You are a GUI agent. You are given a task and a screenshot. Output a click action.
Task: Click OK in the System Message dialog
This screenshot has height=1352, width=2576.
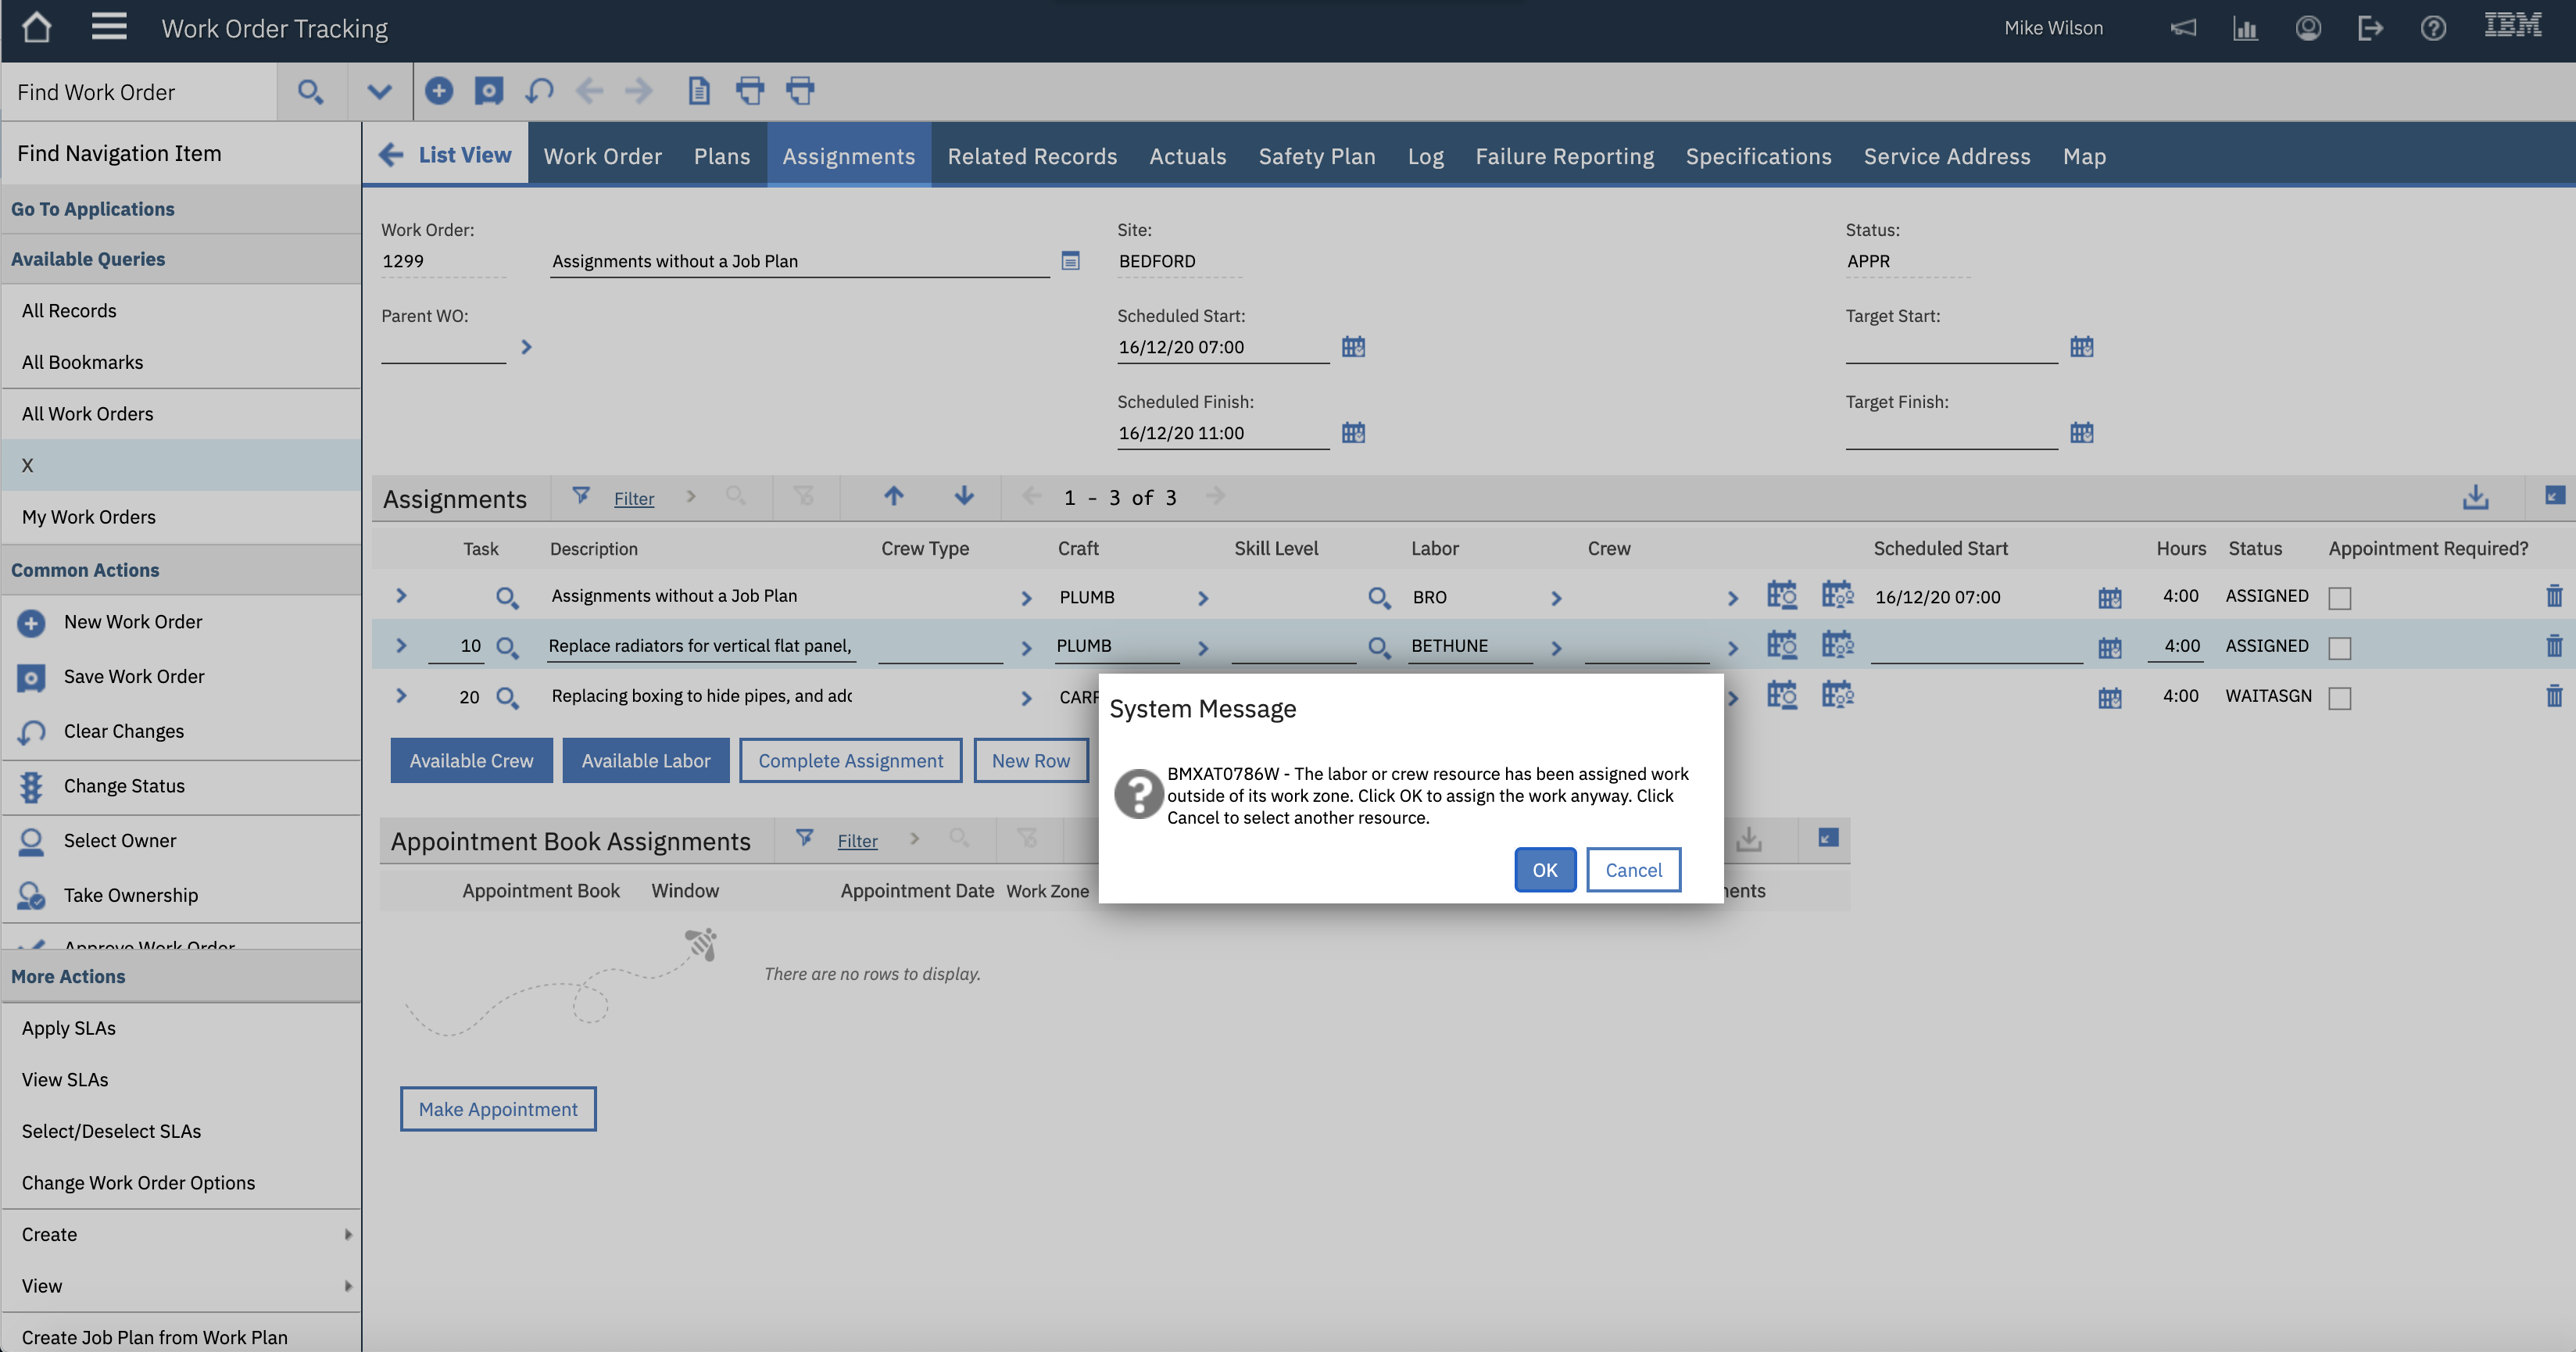point(1544,870)
